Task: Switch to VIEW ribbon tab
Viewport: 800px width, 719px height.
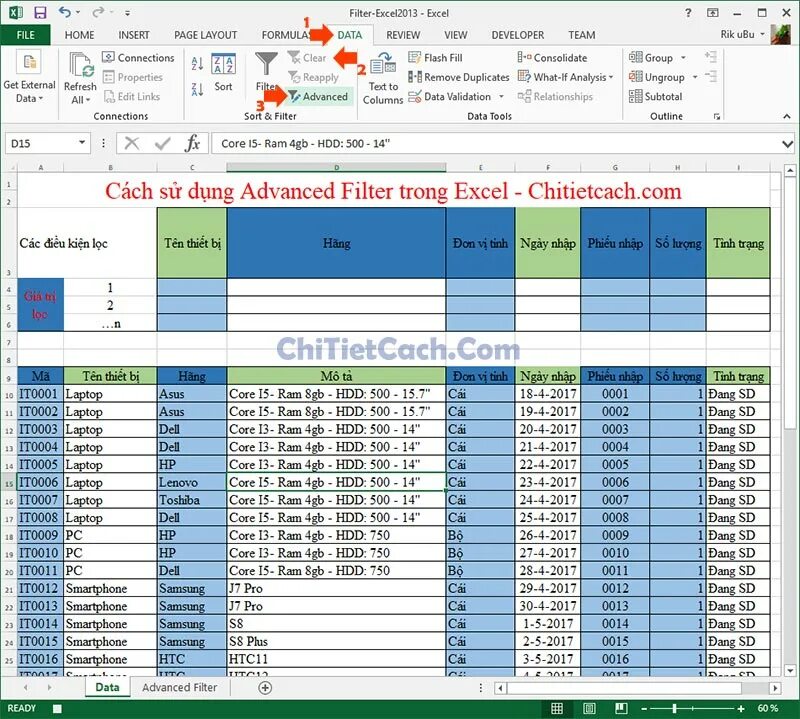Action: pos(455,35)
